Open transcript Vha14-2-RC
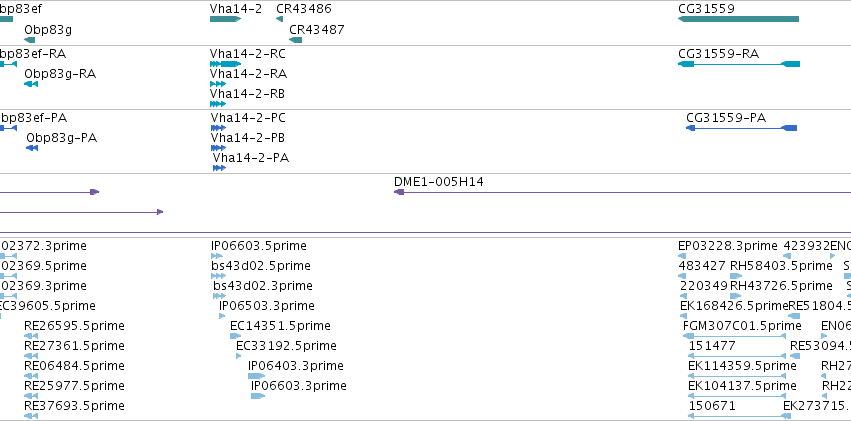Screen dimensions: 851x421 (225, 64)
